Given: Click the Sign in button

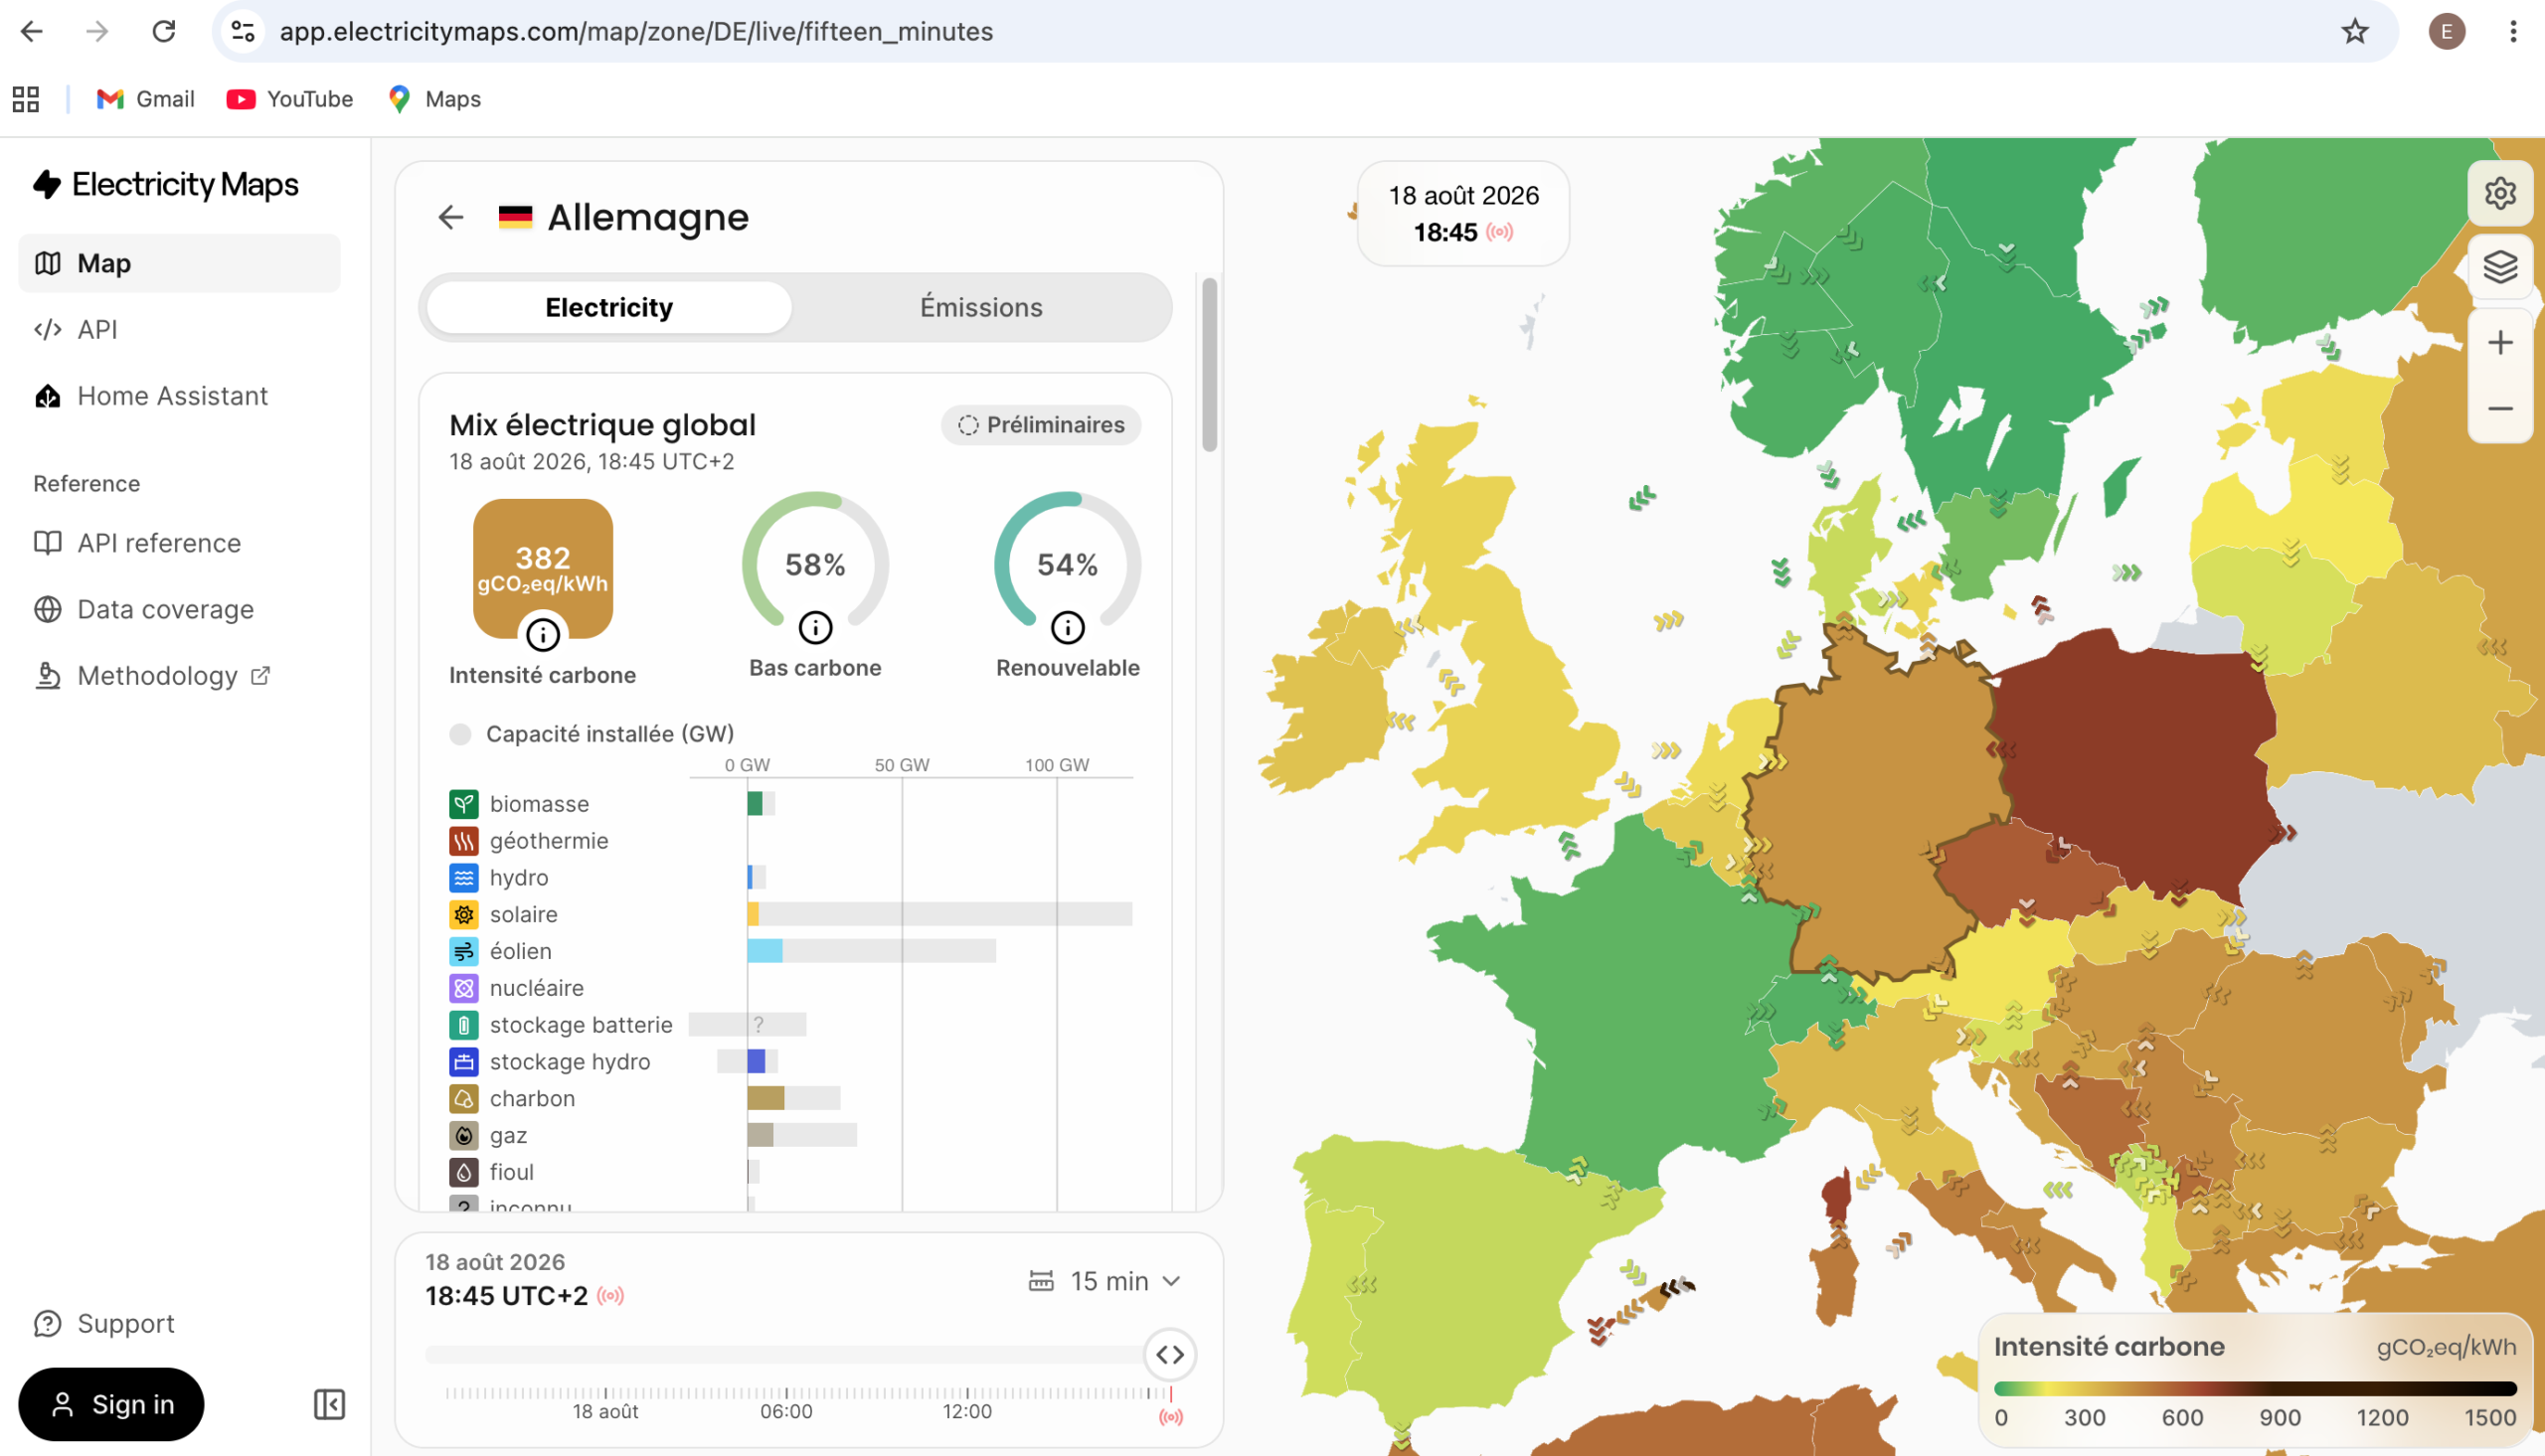Looking at the screenshot, I should pyautogui.click(x=111, y=1404).
